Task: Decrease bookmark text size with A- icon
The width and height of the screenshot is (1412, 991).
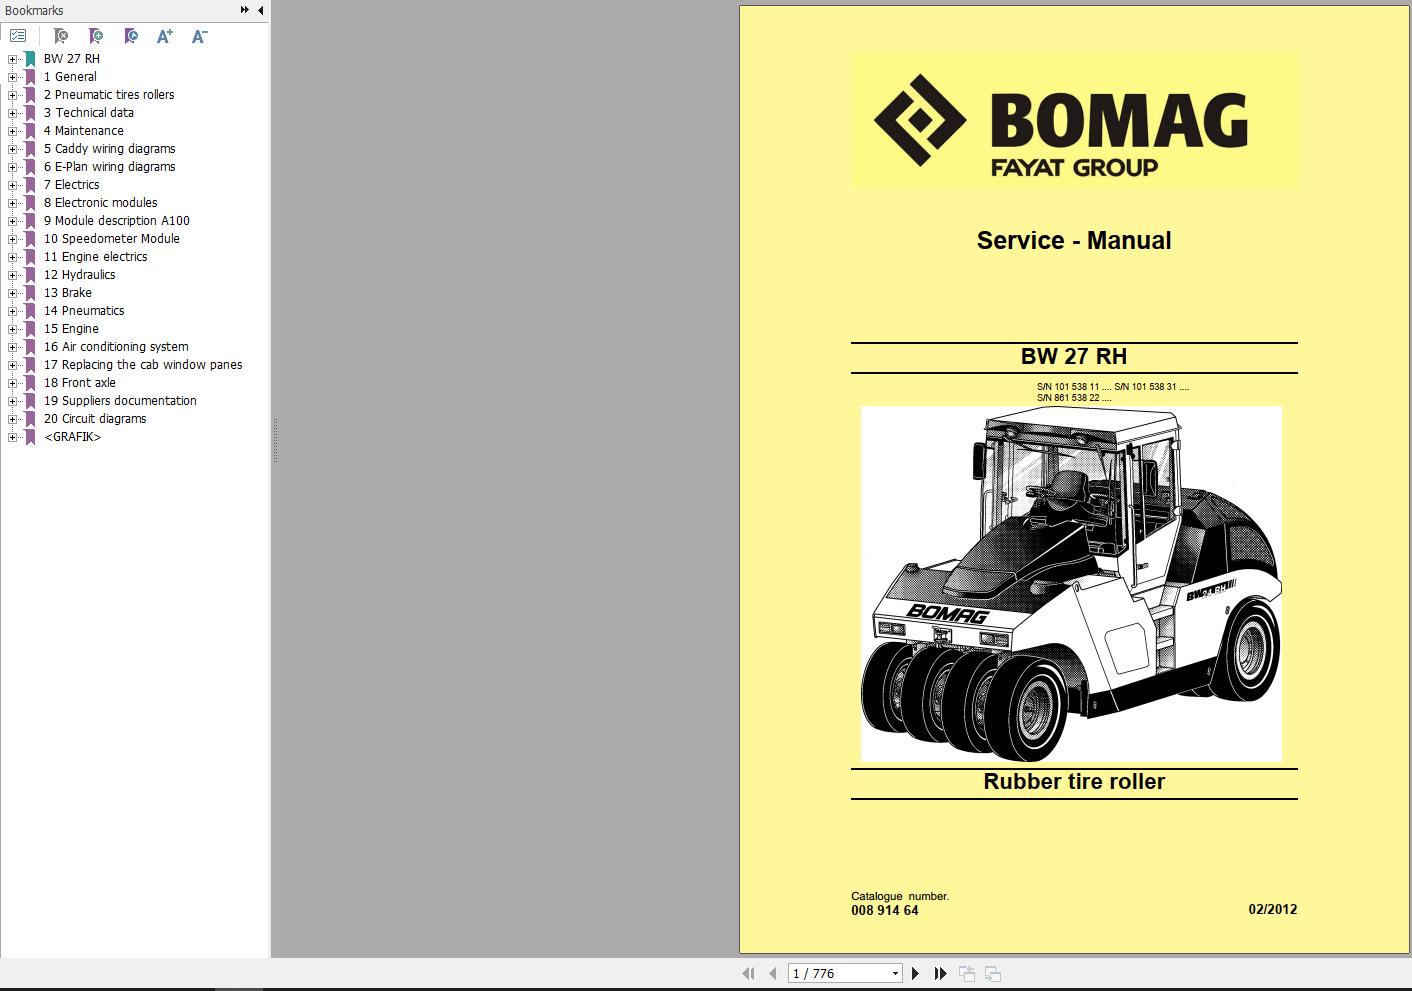Action: [x=199, y=36]
